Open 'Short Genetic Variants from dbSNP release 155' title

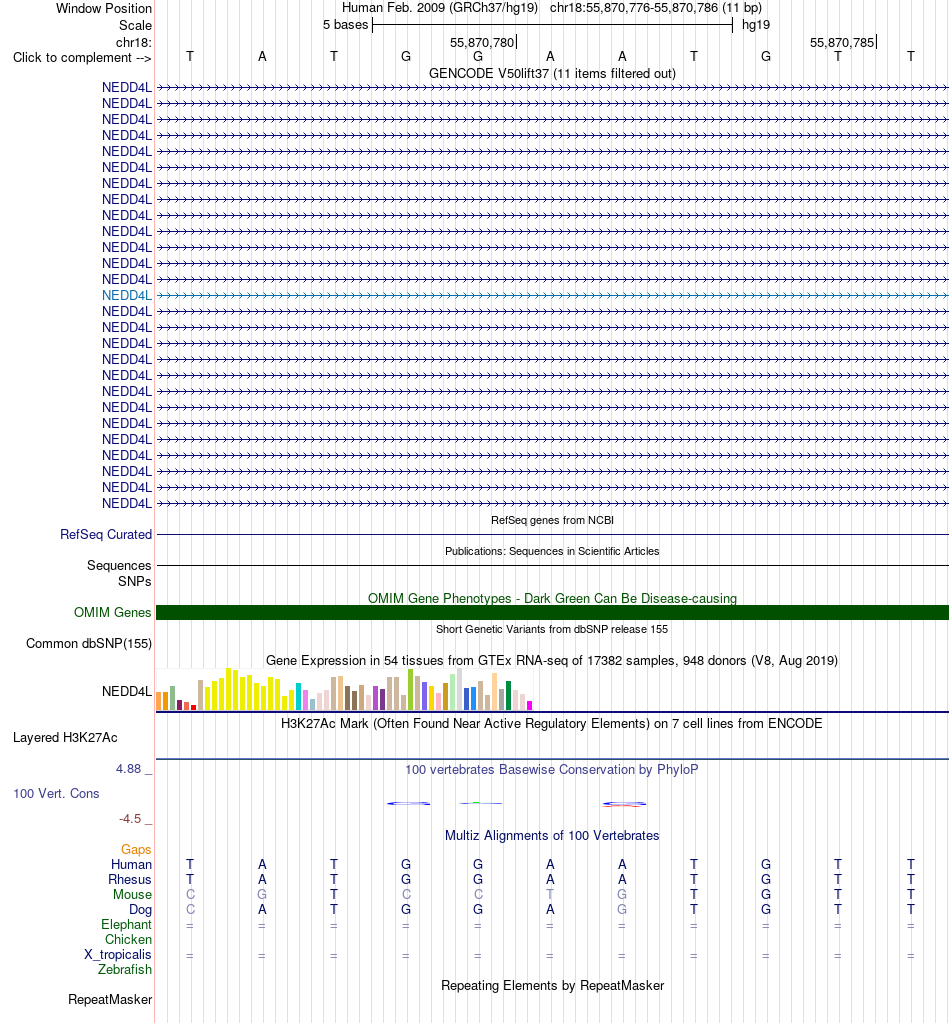[552, 630]
